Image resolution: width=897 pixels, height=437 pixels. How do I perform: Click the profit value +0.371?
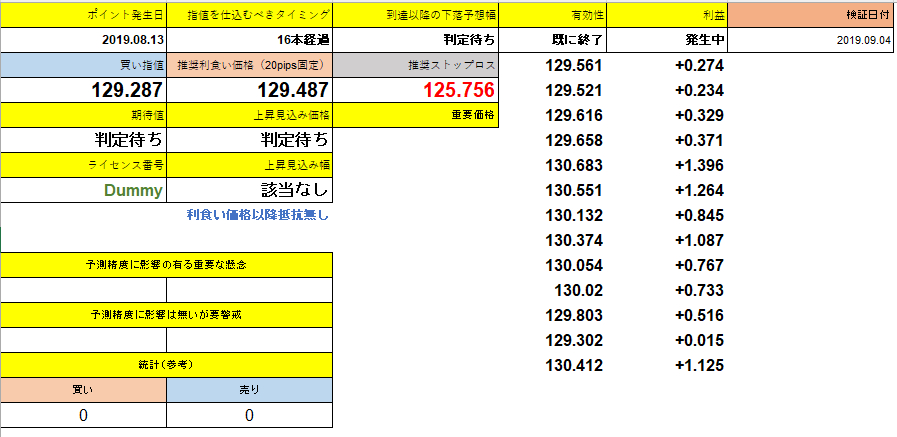(x=699, y=141)
